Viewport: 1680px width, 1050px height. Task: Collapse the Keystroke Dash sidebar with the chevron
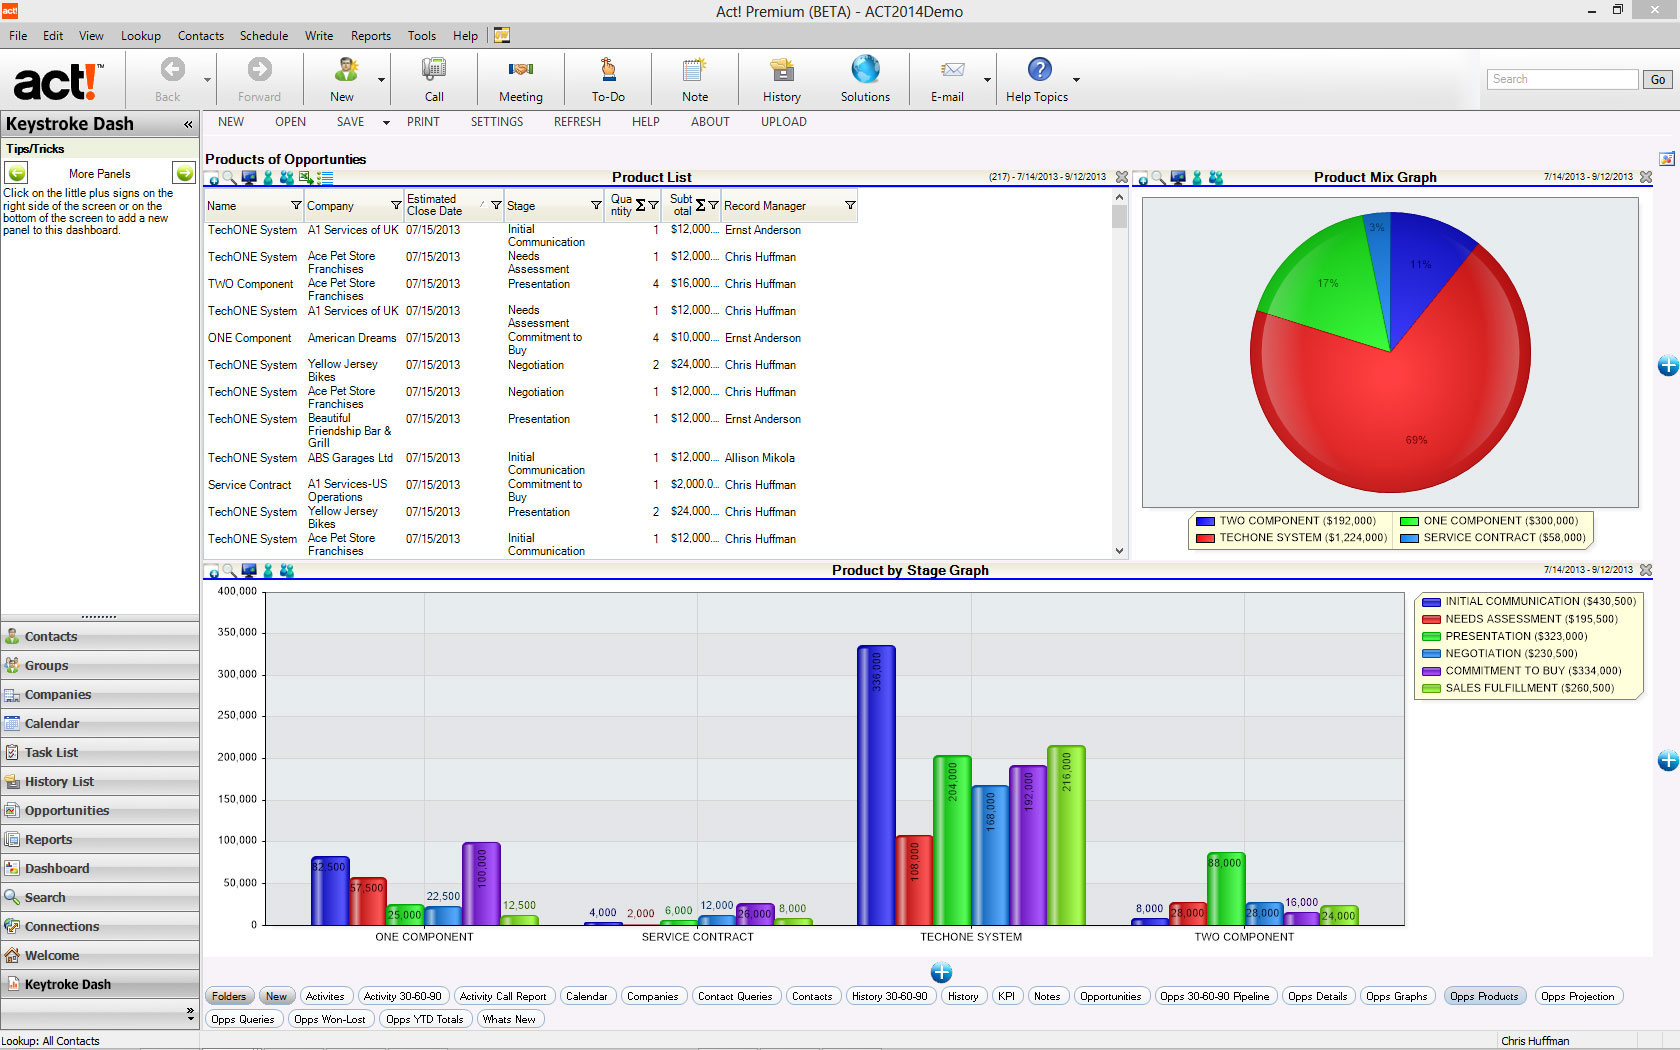point(188,125)
